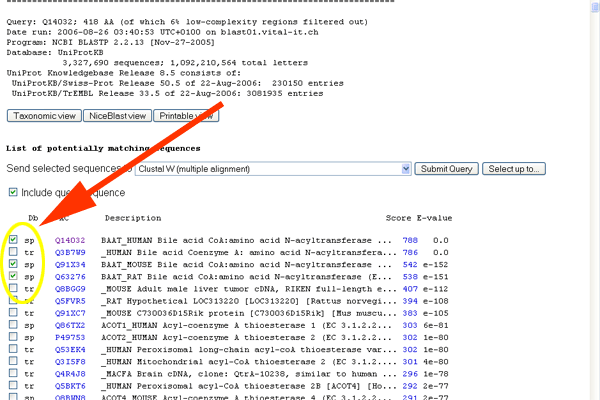Open the Q14032 accession link
Image resolution: width=600 pixels, height=400 pixels.
[69, 241]
